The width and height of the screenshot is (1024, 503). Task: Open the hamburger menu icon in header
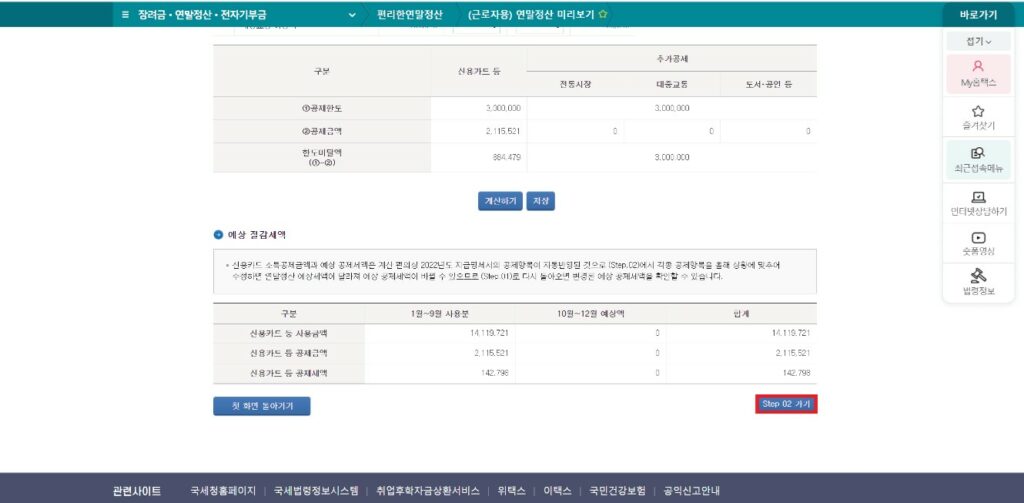click(x=125, y=15)
